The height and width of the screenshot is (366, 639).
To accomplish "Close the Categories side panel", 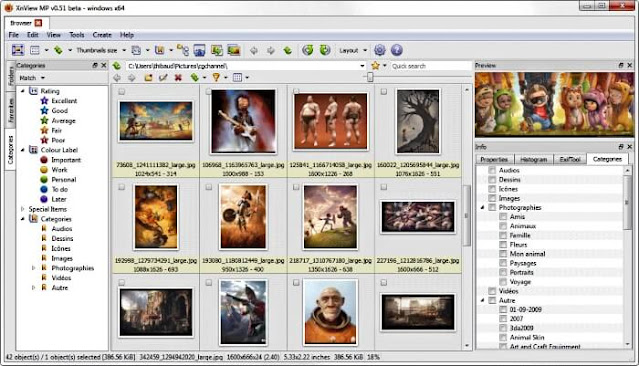I will pyautogui.click(x=104, y=65).
